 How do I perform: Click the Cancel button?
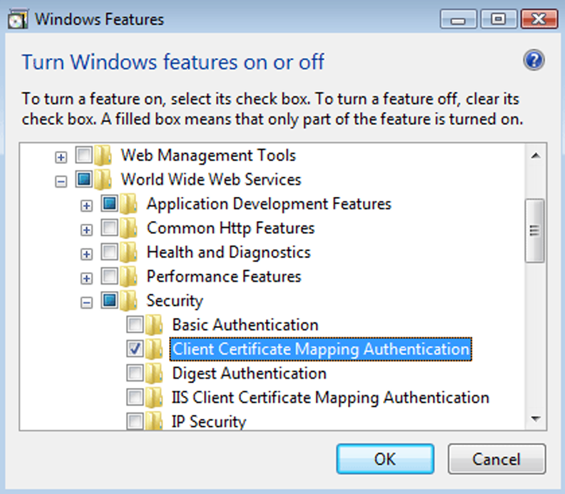[x=497, y=459]
